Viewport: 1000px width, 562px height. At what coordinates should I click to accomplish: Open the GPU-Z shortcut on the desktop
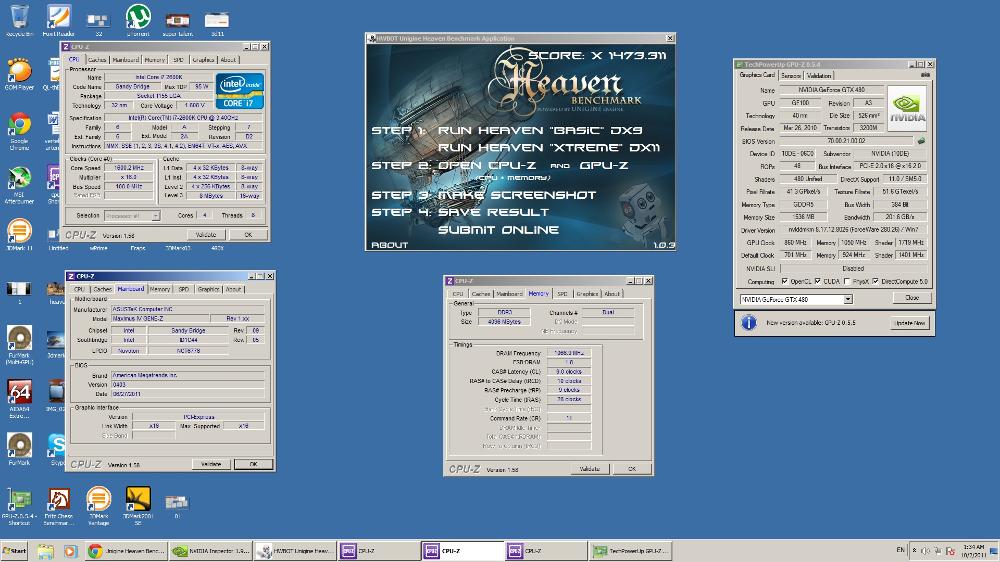(x=19, y=506)
